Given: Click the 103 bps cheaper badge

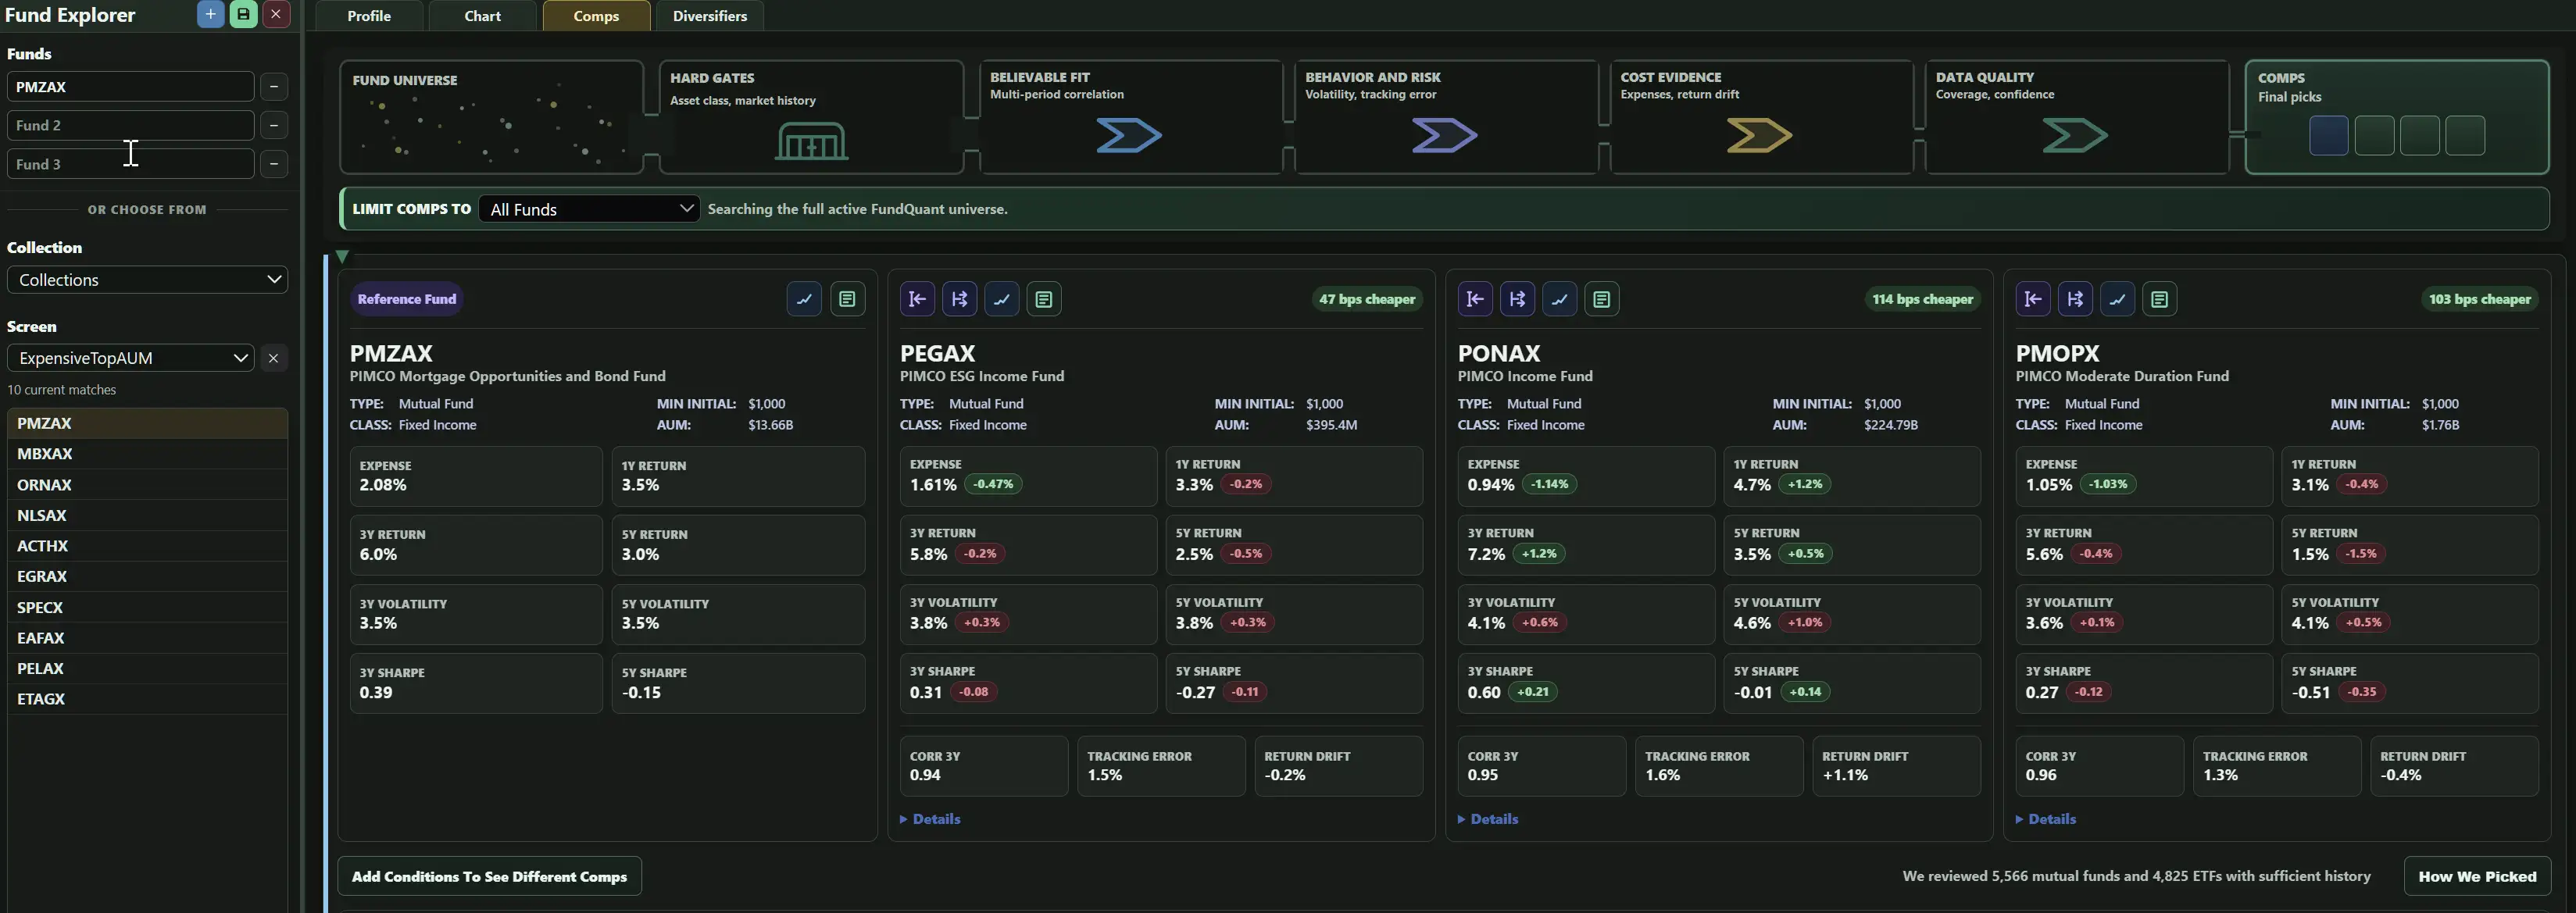Looking at the screenshot, I should click(2480, 299).
